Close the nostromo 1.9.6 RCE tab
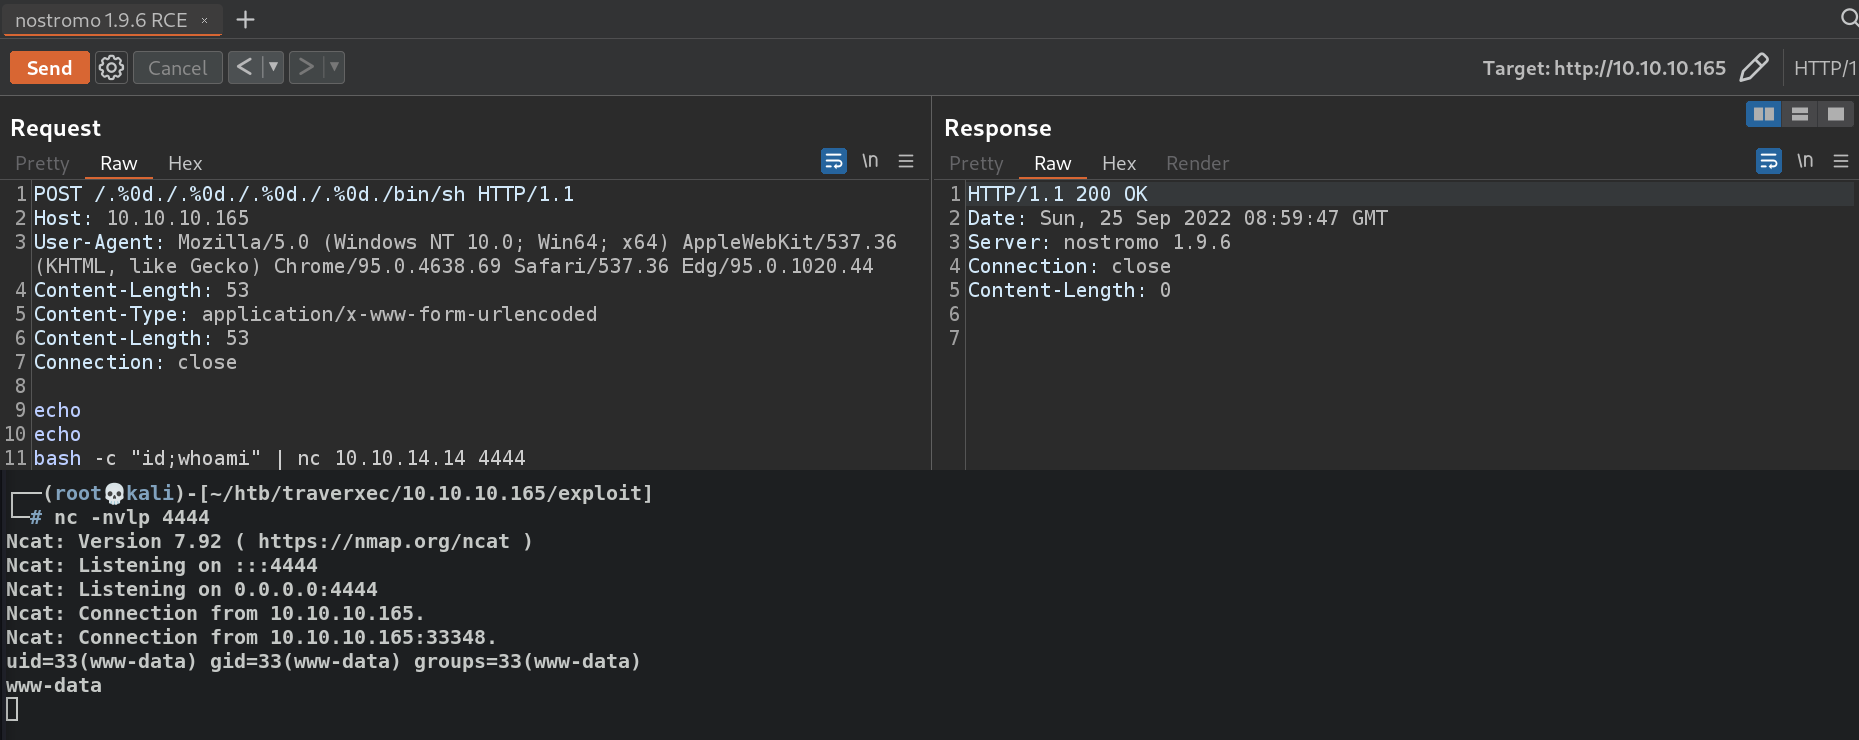1859x740 pixels. tap(204, 20)
